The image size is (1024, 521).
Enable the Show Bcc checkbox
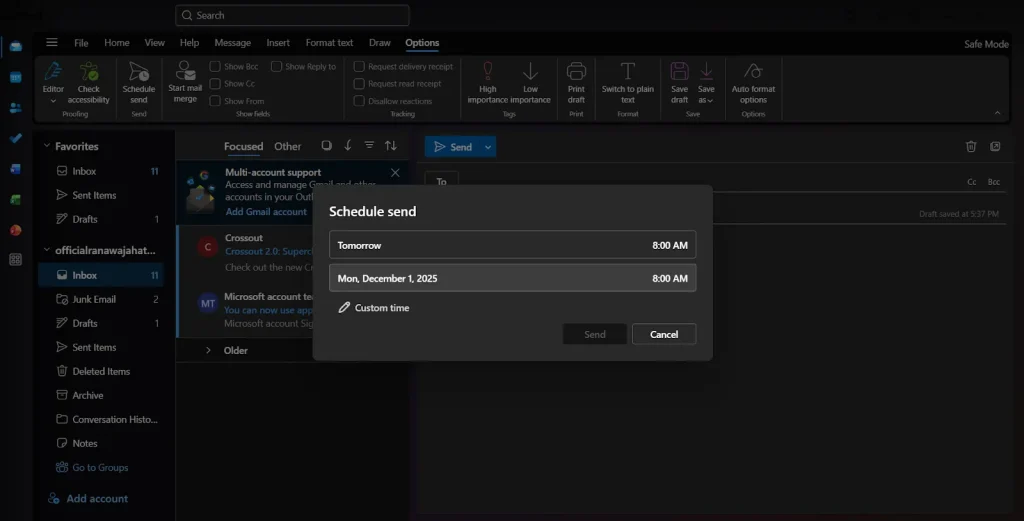215,67
